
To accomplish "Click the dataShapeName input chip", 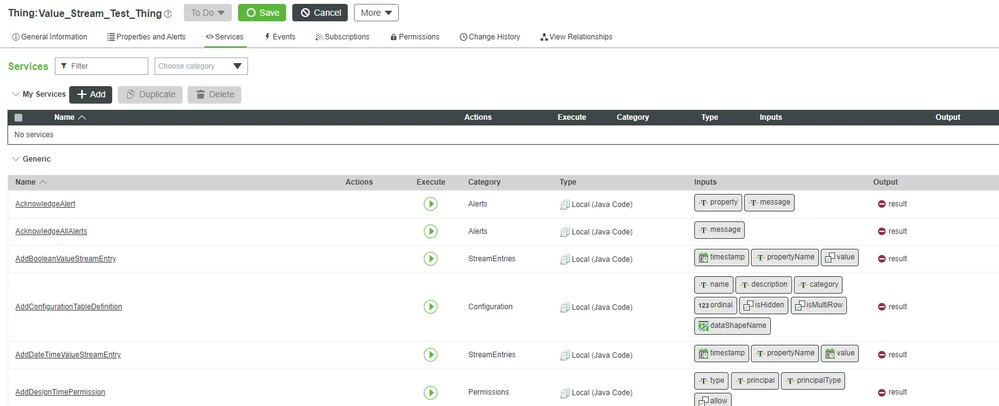I will tap(733, 326).
